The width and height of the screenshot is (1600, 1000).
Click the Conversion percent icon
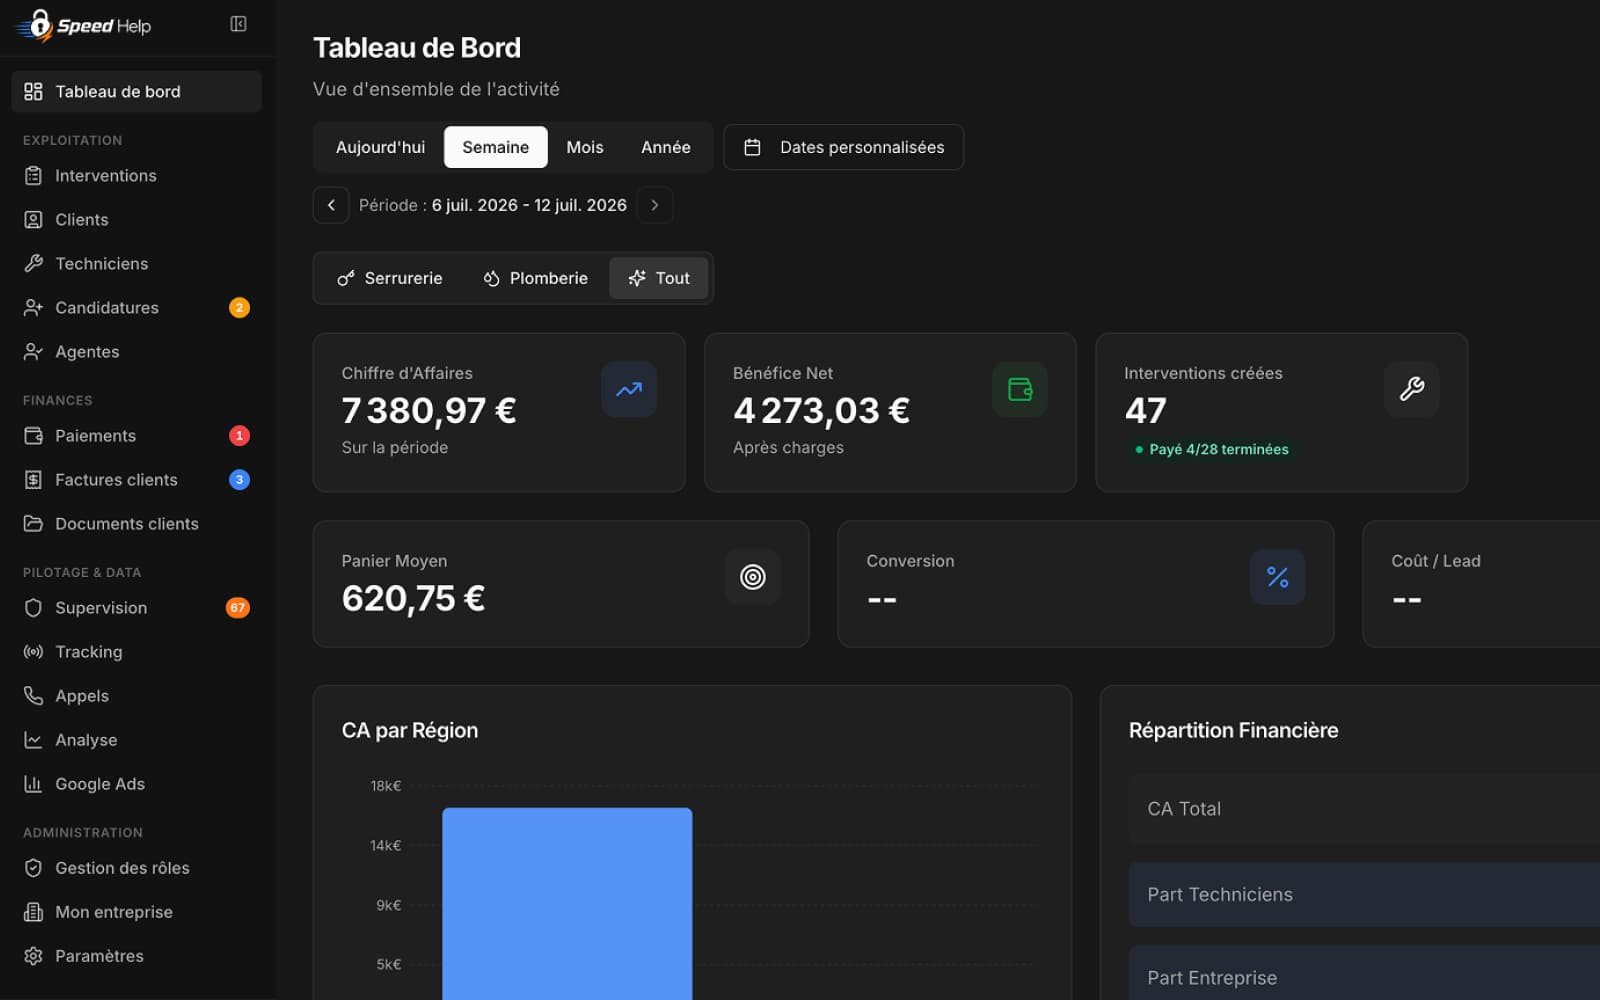point(1277,577)
